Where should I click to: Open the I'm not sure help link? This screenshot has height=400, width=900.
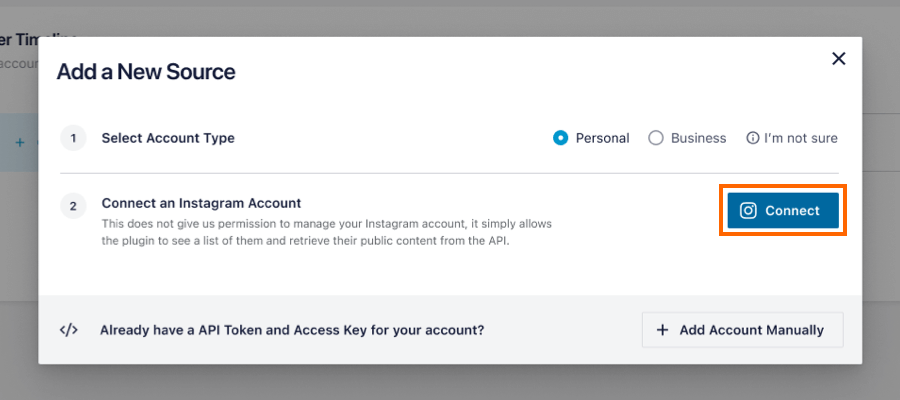800,138
